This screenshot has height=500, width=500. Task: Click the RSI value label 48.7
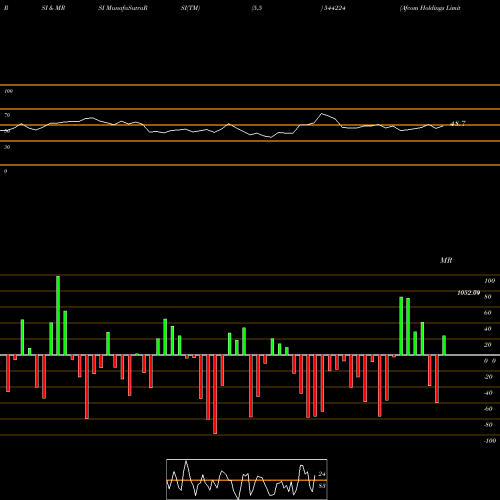(x=457, y=124)
